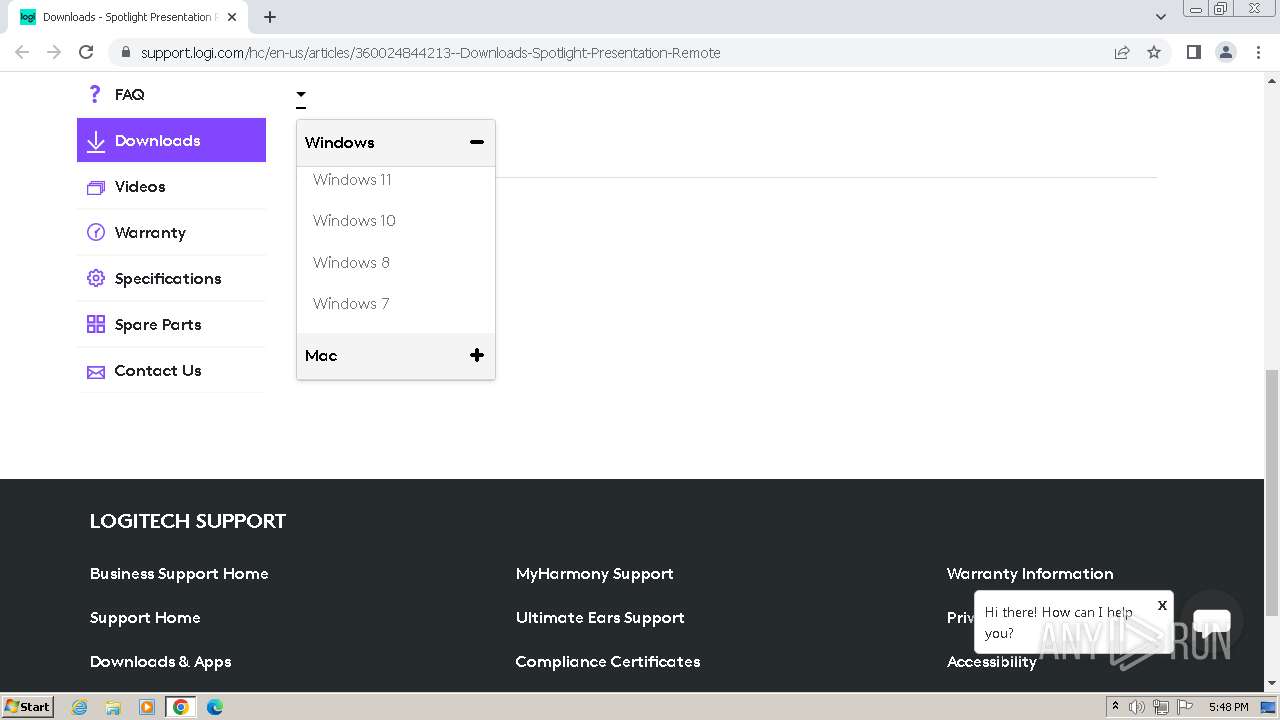Close the Downloads - Spotlight tab
The width and height of the screenshot is (1280, 720).
(232, 17)
